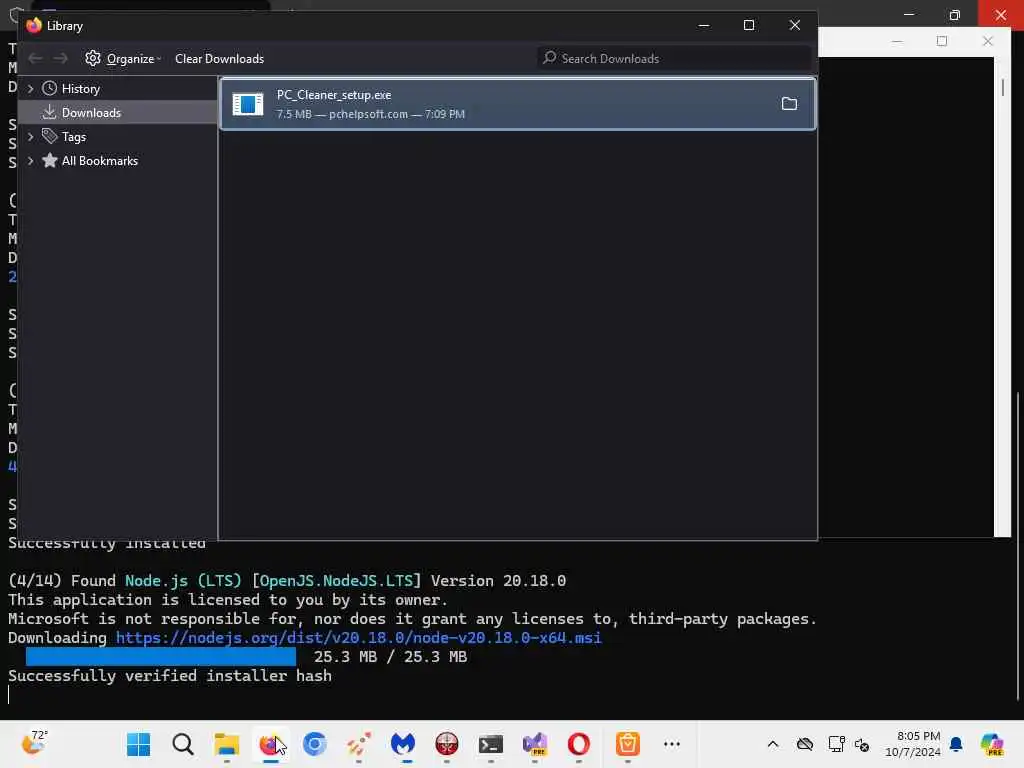Show more taskbar apps via ellipsis

tap(671, 744)
